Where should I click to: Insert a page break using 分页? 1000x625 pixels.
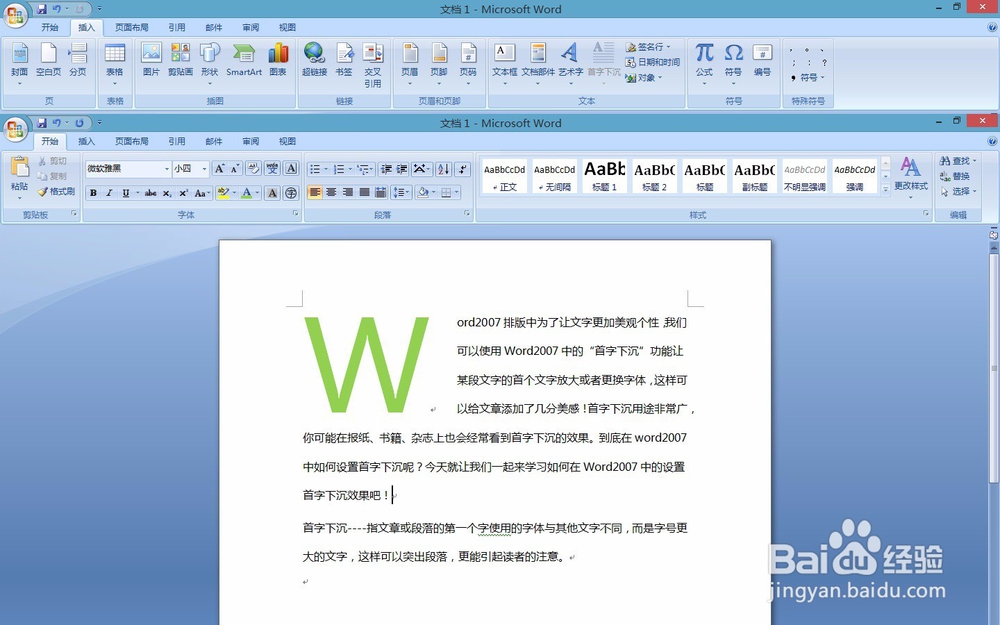click(78, 61)
